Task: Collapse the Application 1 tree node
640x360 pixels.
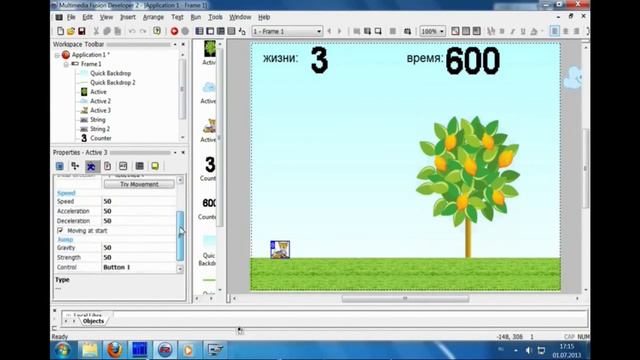Action: point(57,55)
